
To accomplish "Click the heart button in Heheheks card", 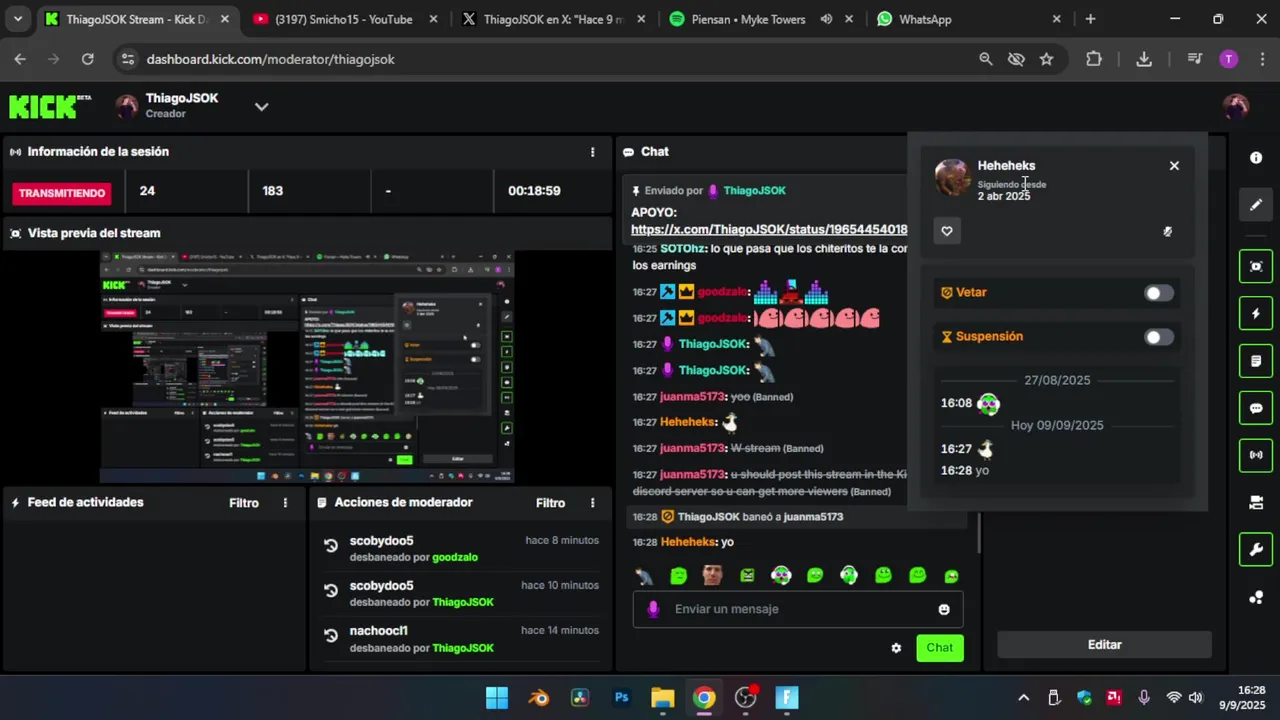I will 947,231.
